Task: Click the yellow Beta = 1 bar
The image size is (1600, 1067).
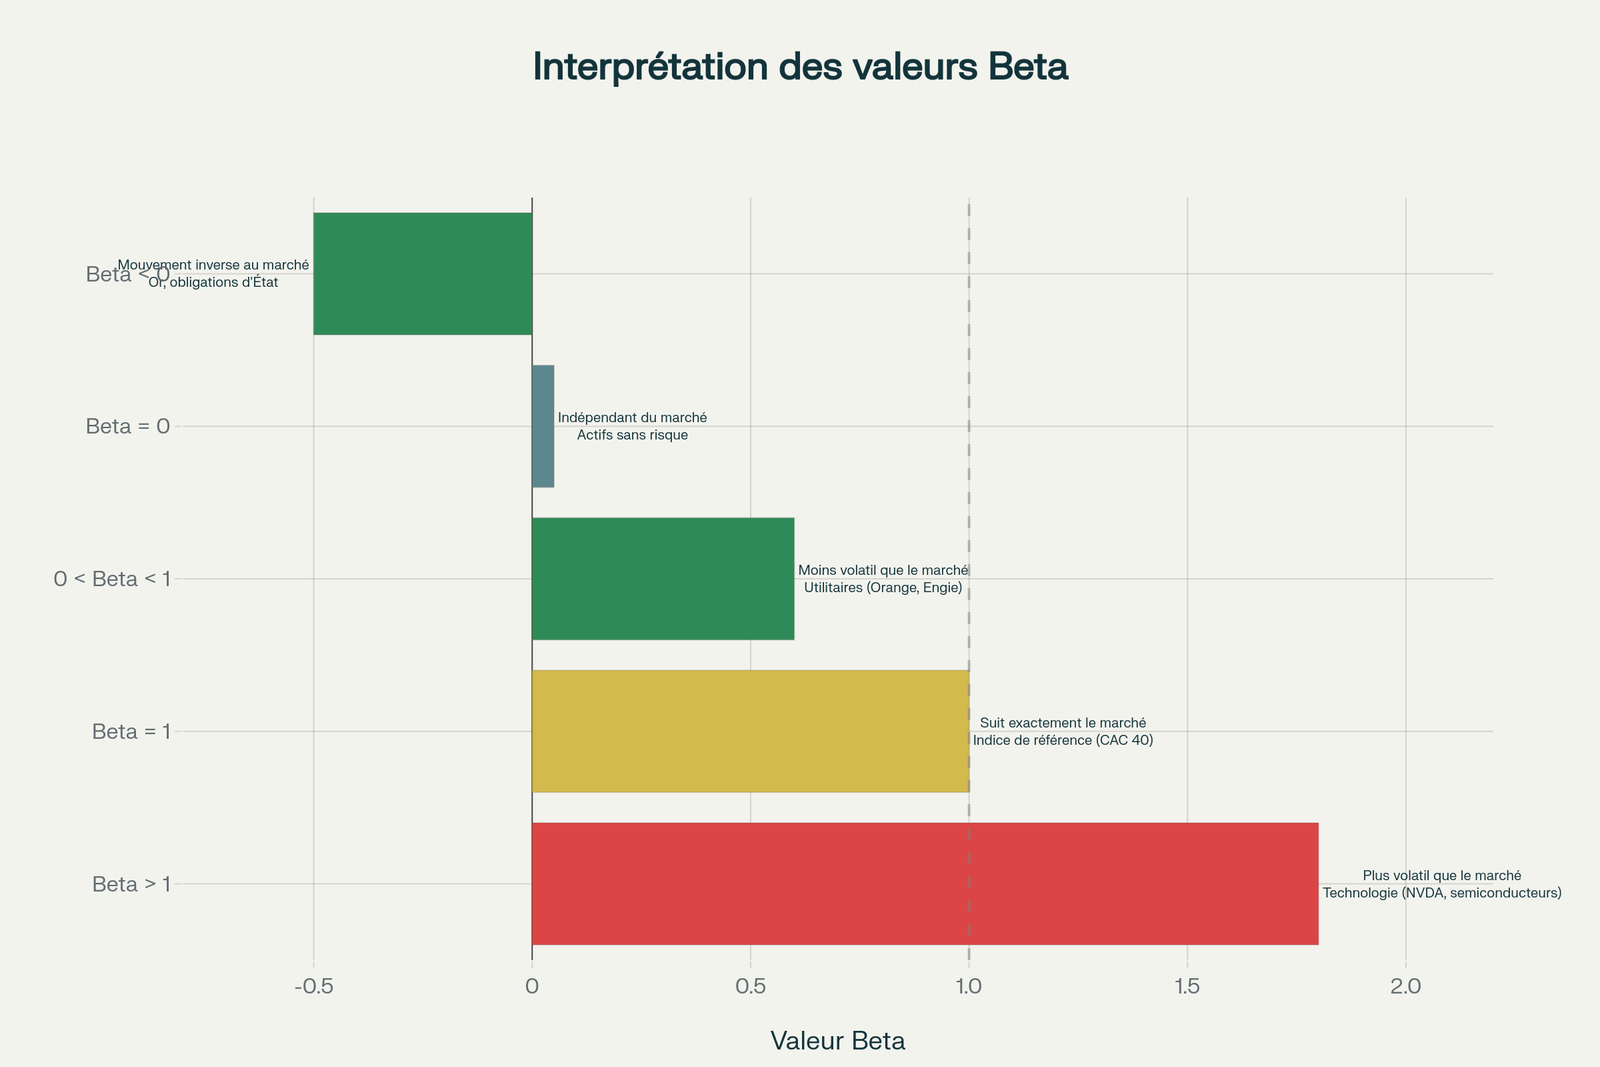Action: tap(750, 731)
